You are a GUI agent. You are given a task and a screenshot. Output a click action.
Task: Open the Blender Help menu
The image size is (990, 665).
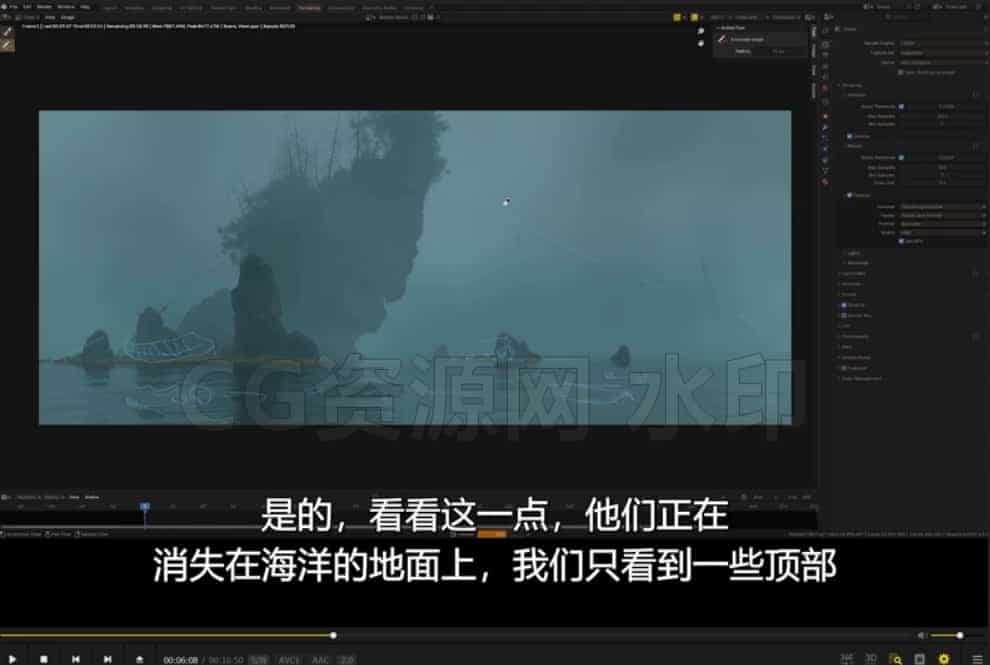coord(84,7)
